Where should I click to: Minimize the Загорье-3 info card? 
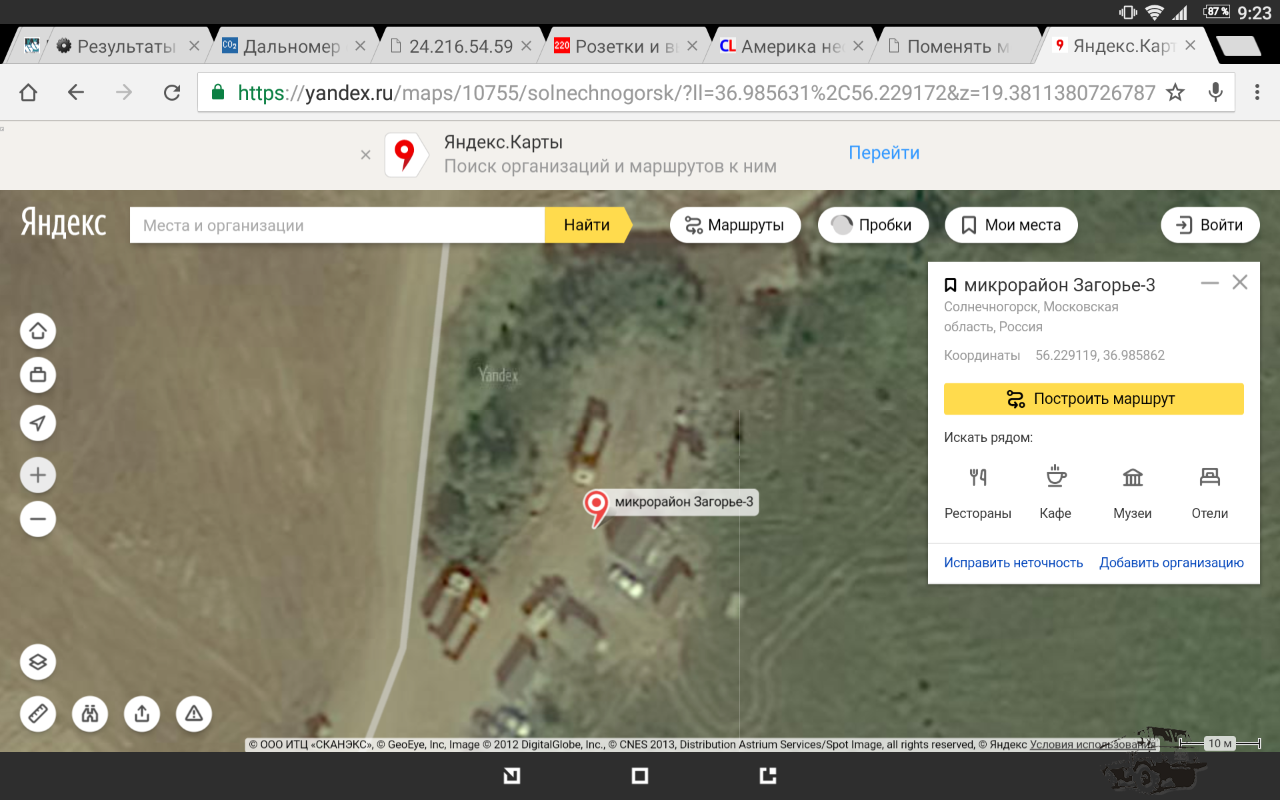(1210, 284)
